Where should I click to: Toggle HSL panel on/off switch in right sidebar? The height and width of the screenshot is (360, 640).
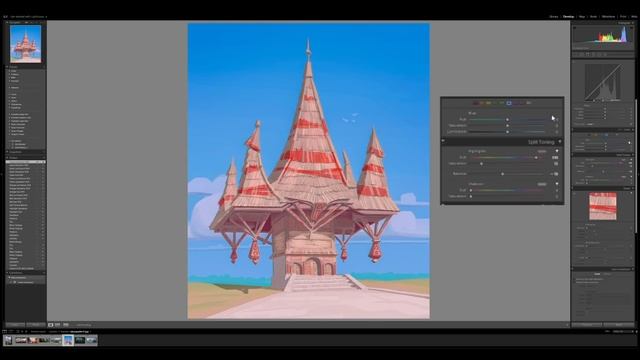click(573, 130)
